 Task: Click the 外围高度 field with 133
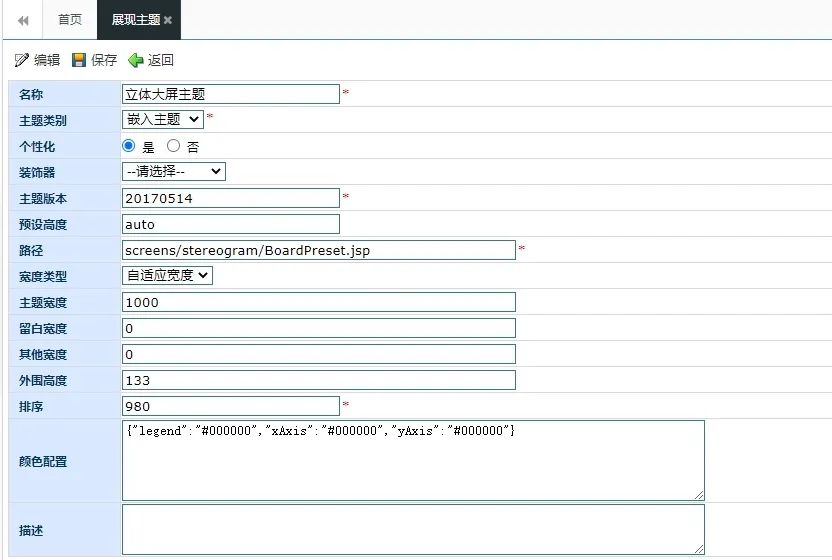[319, 380]
